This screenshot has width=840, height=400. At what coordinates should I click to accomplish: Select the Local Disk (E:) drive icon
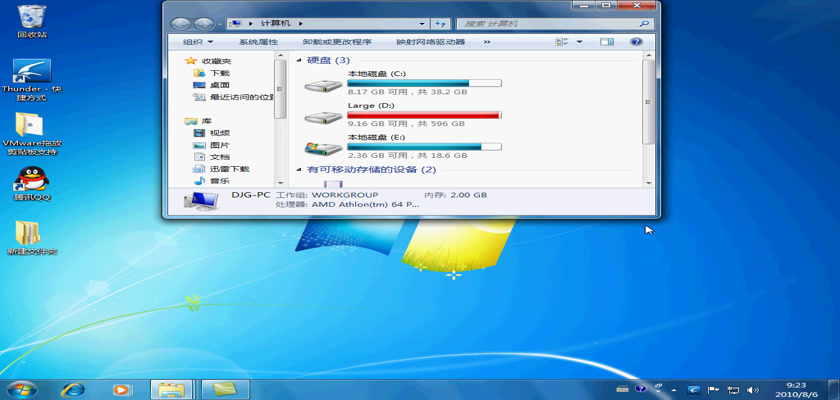pos(324,147)
